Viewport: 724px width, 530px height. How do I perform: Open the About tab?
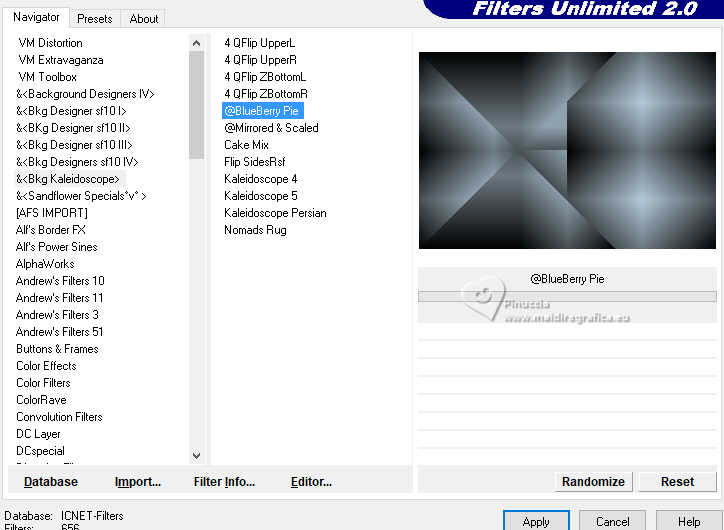(144, 19)
